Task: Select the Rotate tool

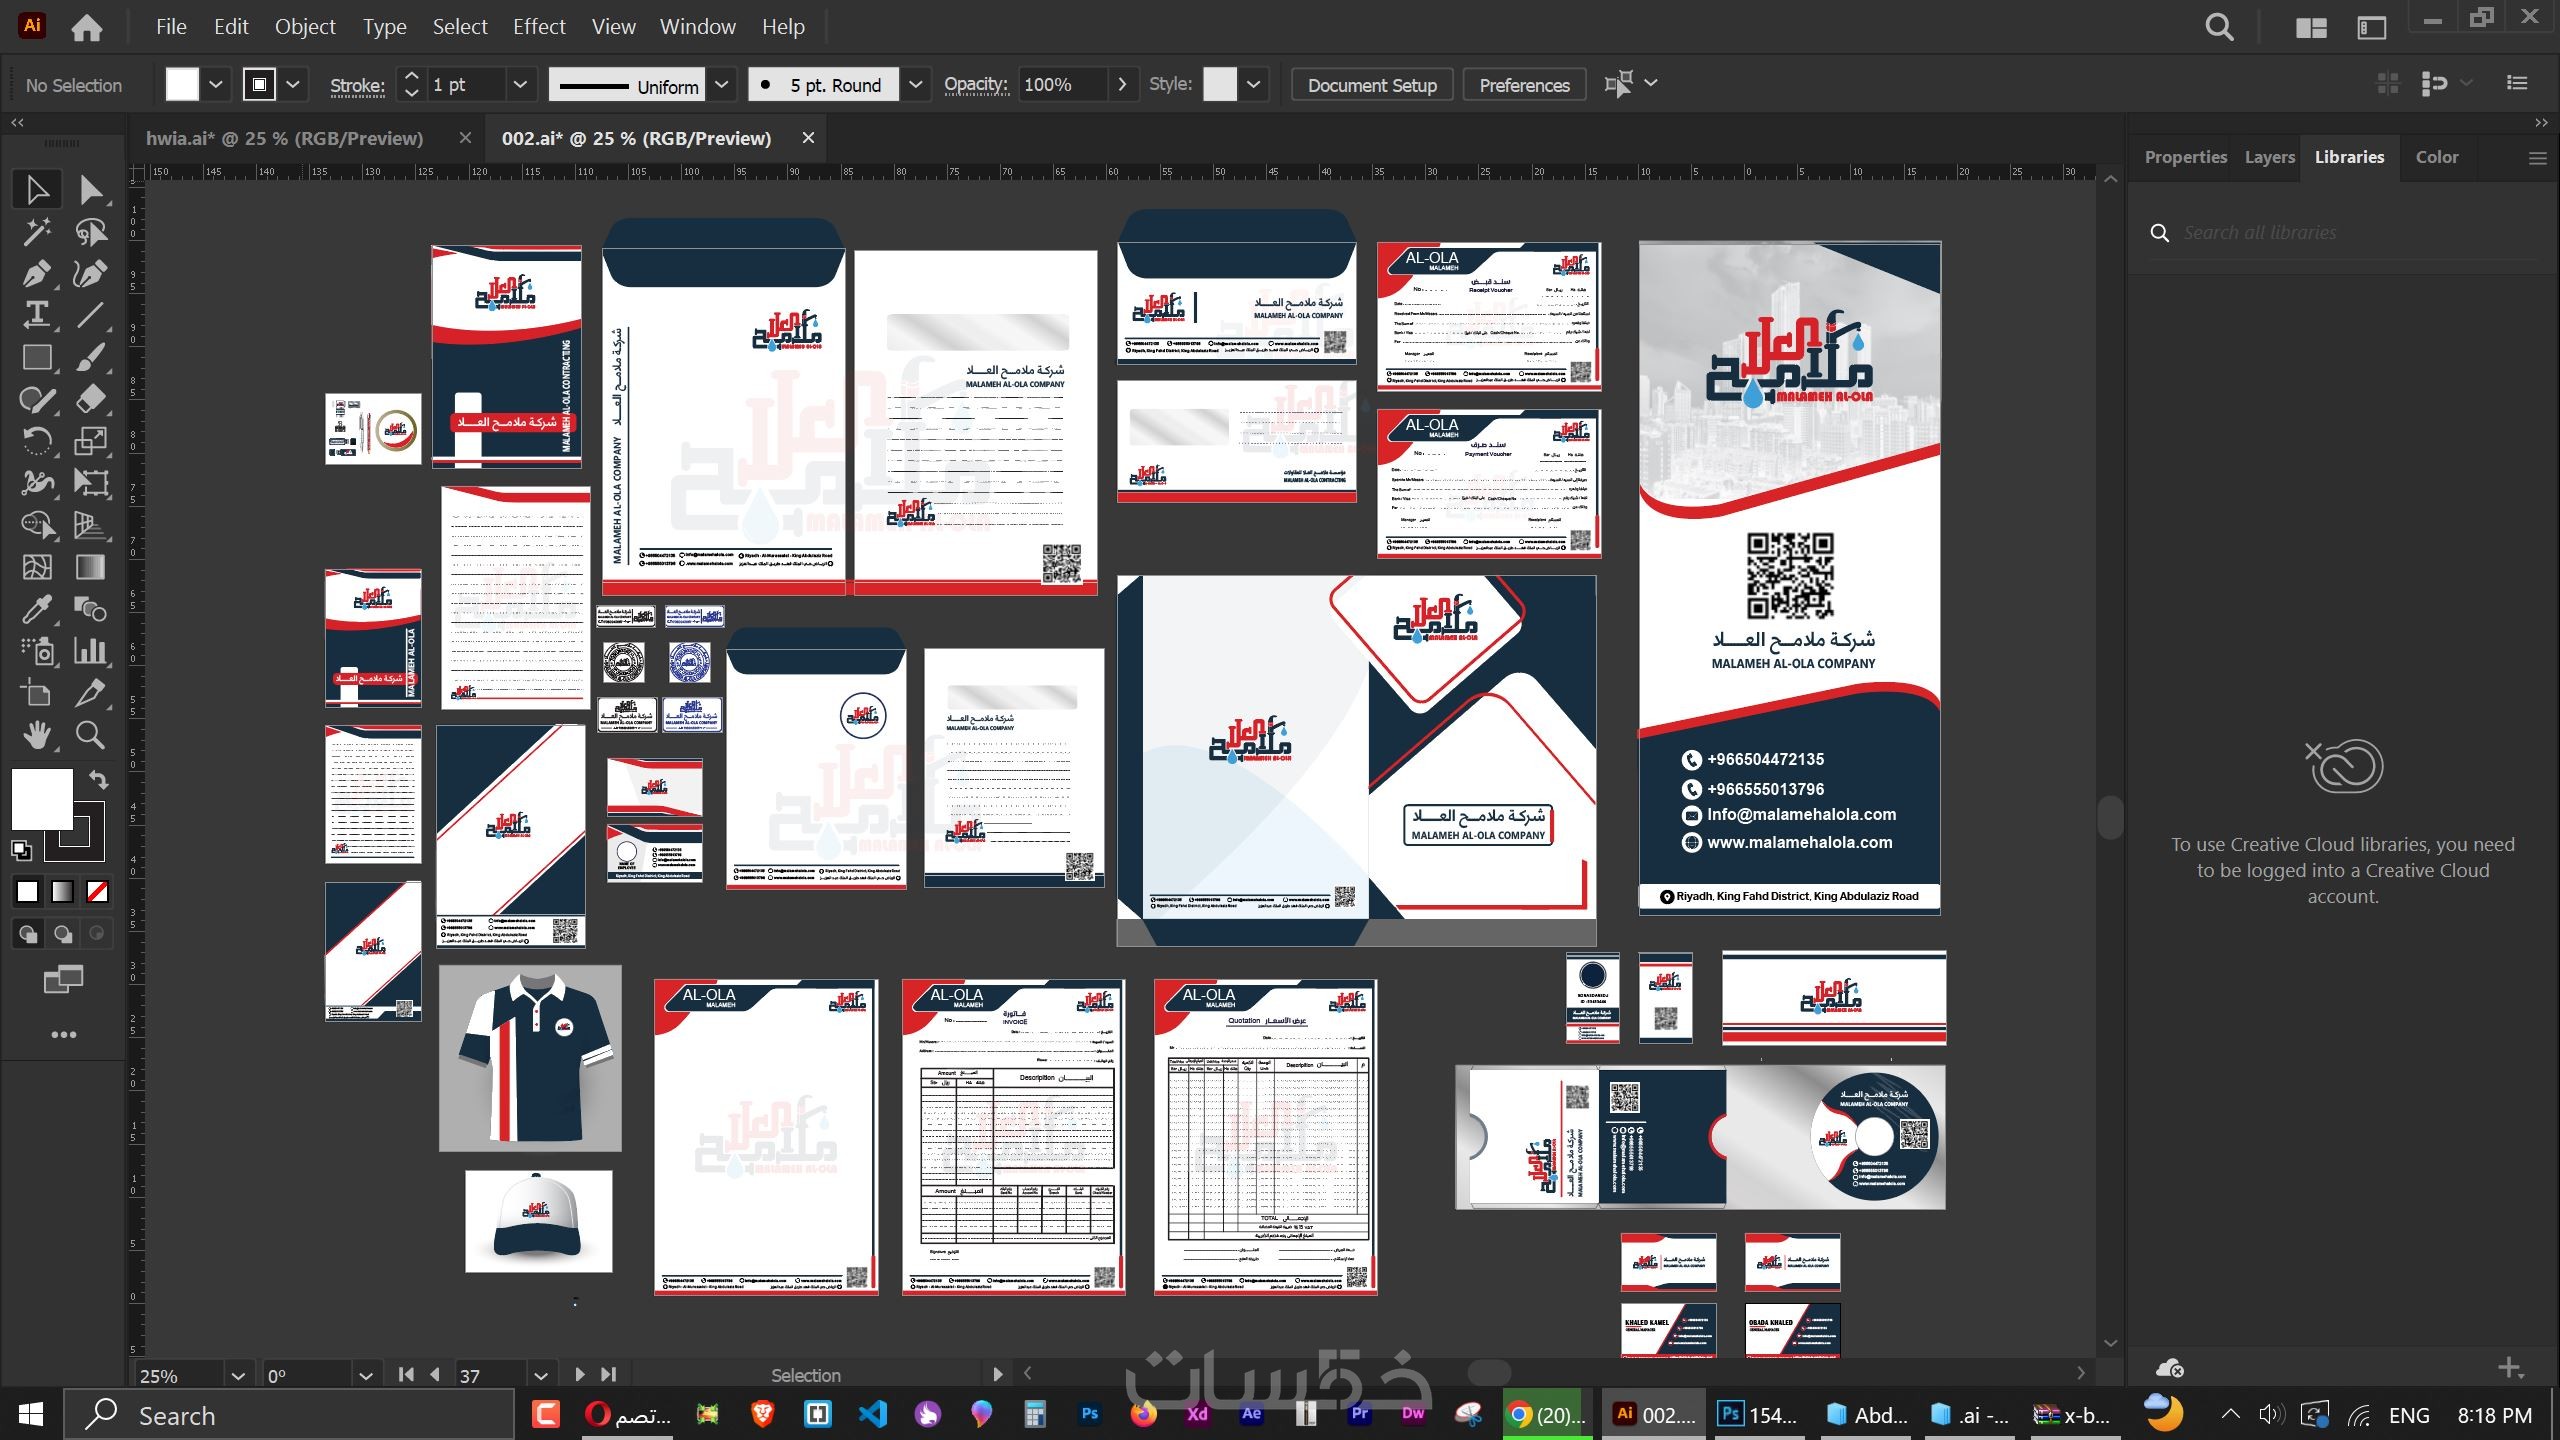Action: pyautogui.click(x=37, y=441)
